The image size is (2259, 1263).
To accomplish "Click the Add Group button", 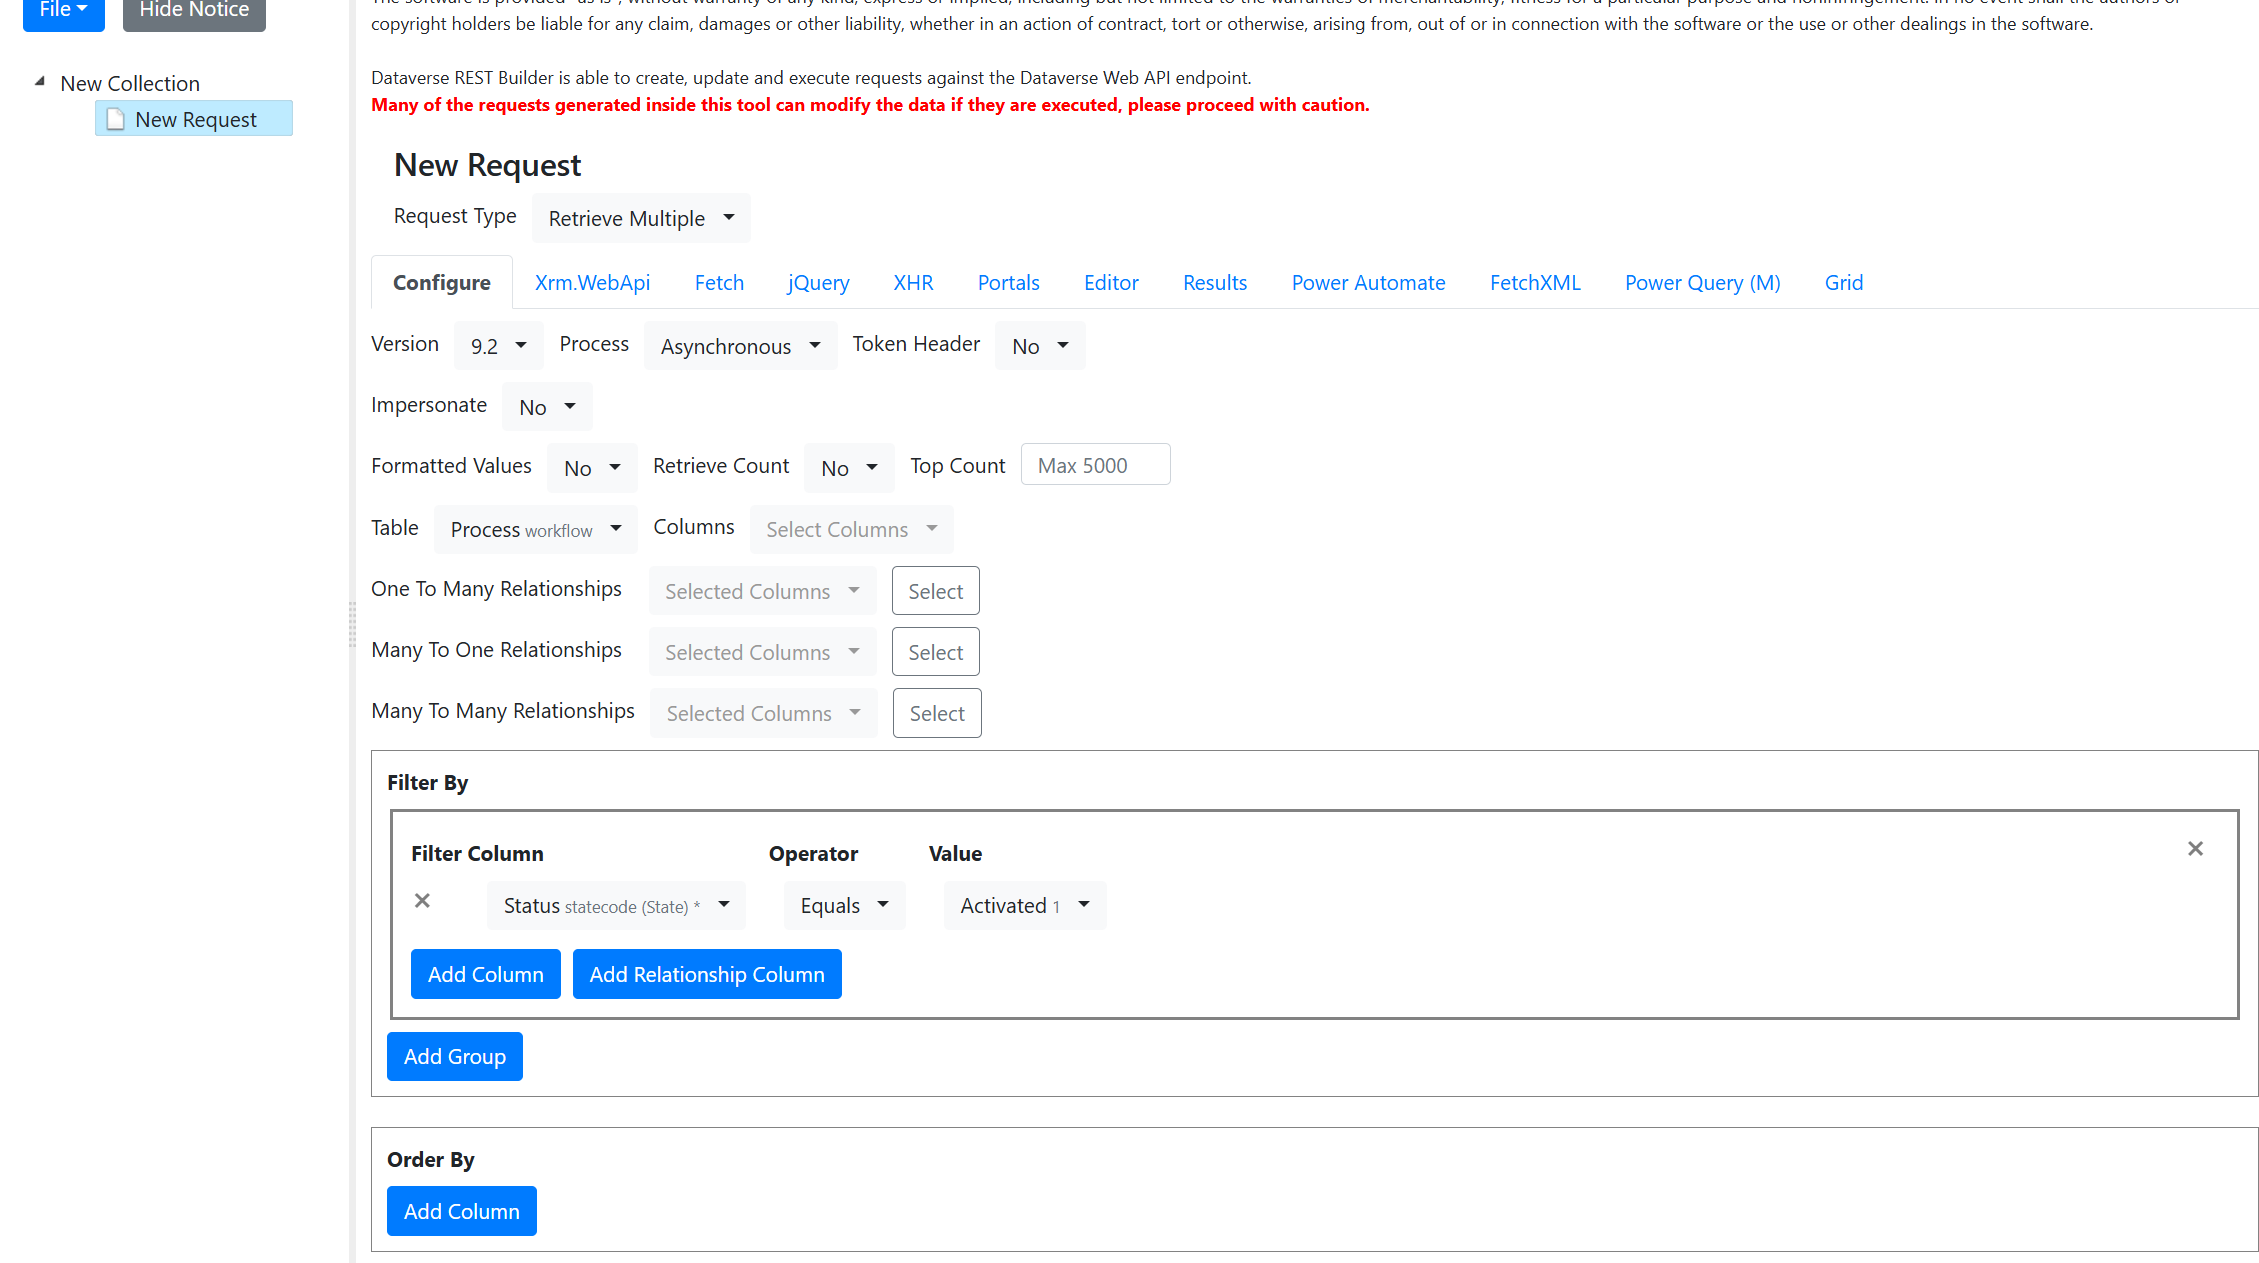I will pos(455,1056).
